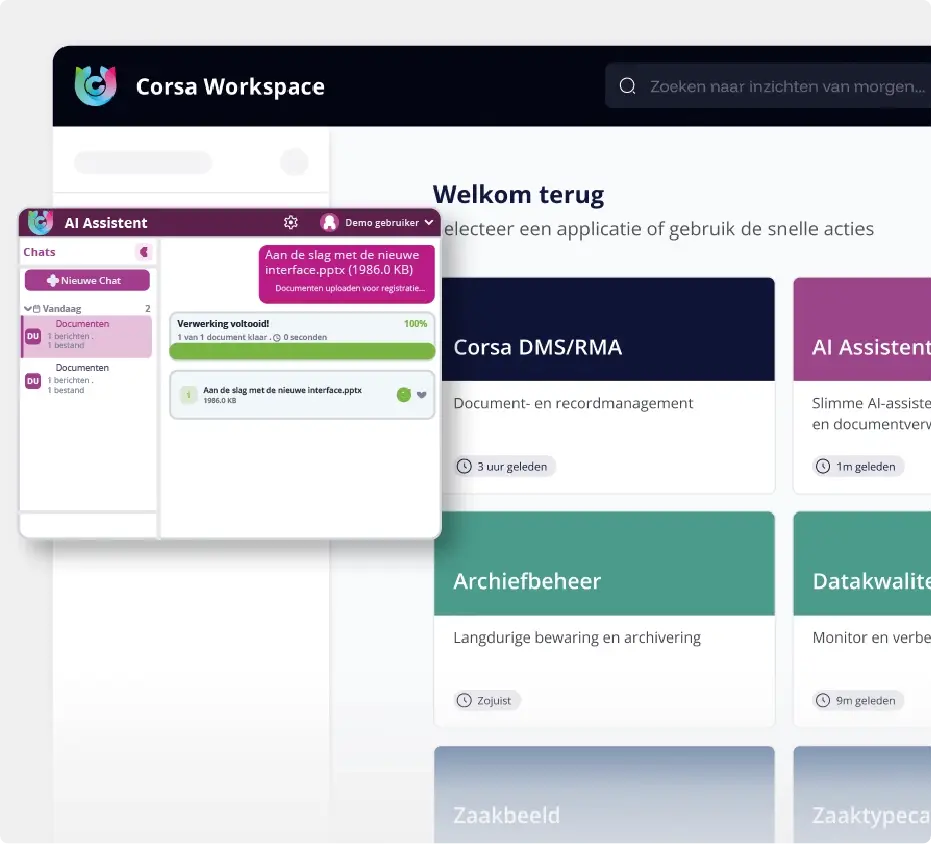
Task: Click the 'Welkom terug' heading
Action: (x=518, y=194)
